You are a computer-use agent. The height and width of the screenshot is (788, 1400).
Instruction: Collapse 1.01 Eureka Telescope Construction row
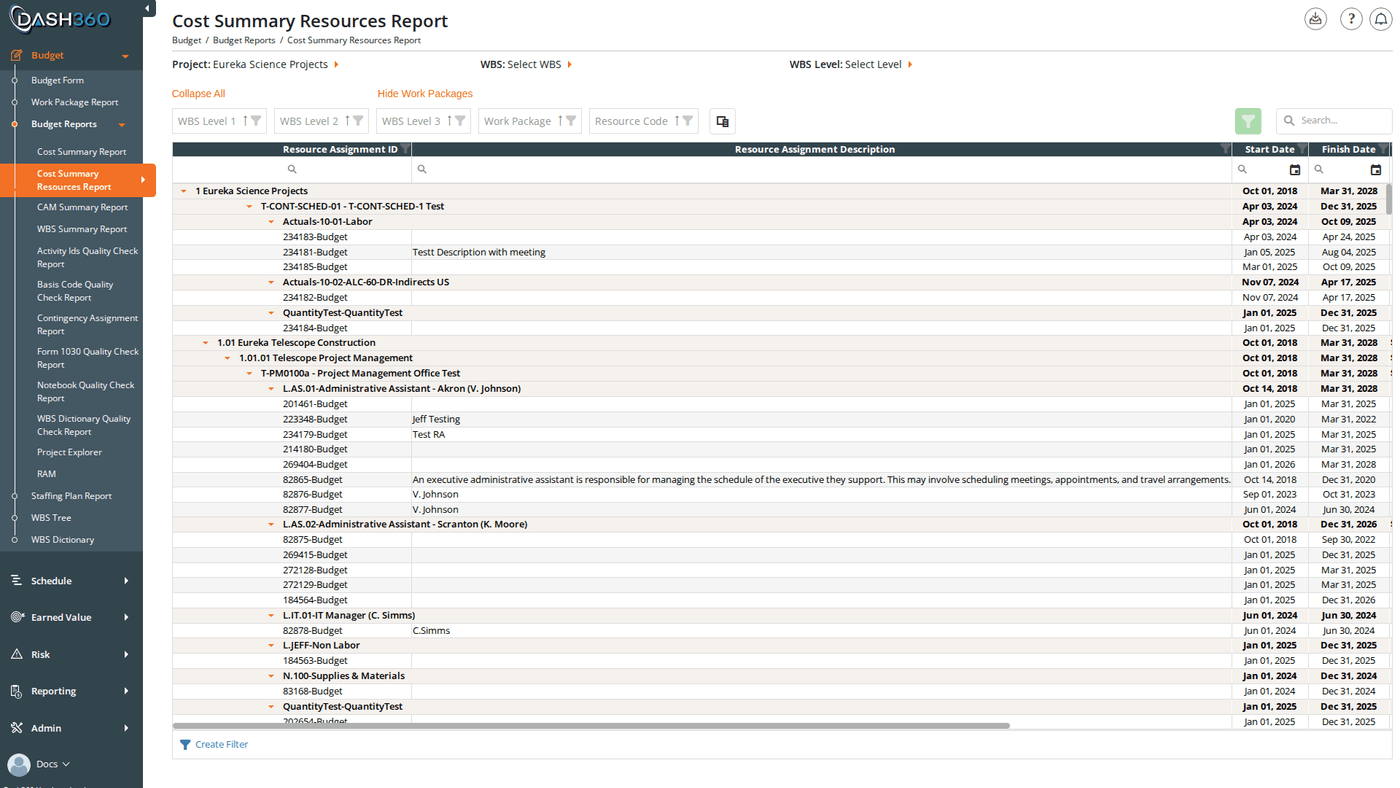(x=206, y=343)
